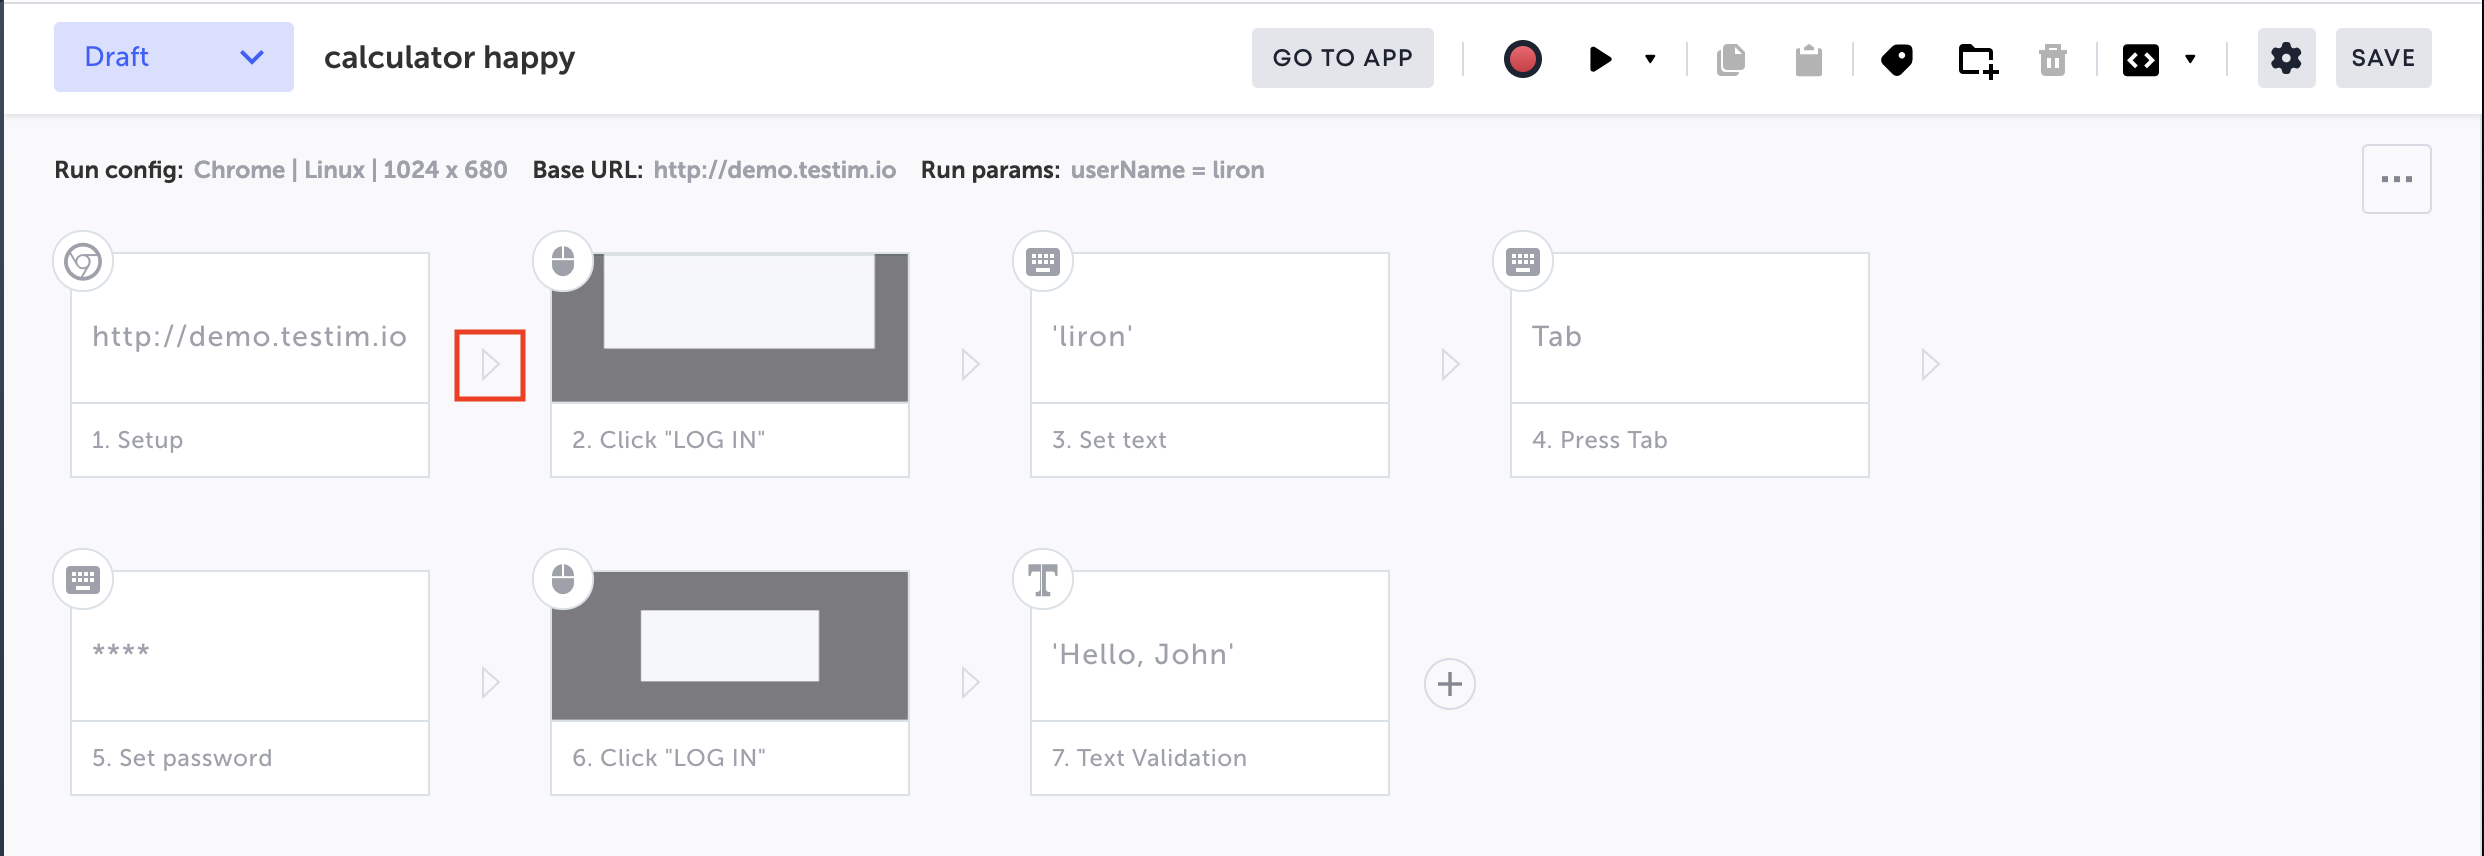Select the '2. Click LOG IN' step thumbnail
The width and height of the screenshot is (2484, 856).
click(729, 328)
